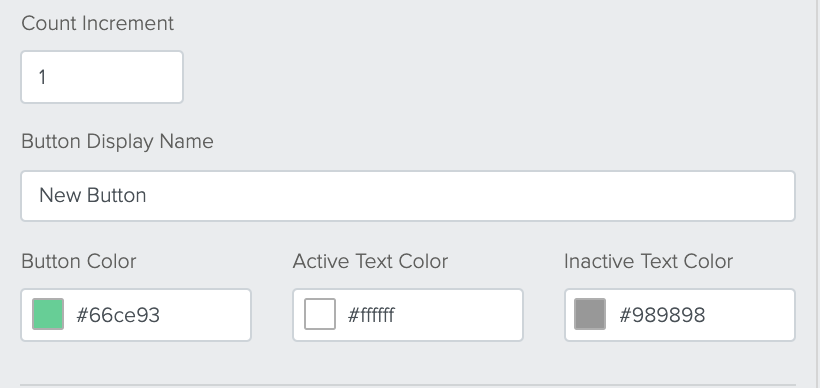This screenshot has height=388, width=820.
Task: Click the Button Color label
Action: coord(78,261)
